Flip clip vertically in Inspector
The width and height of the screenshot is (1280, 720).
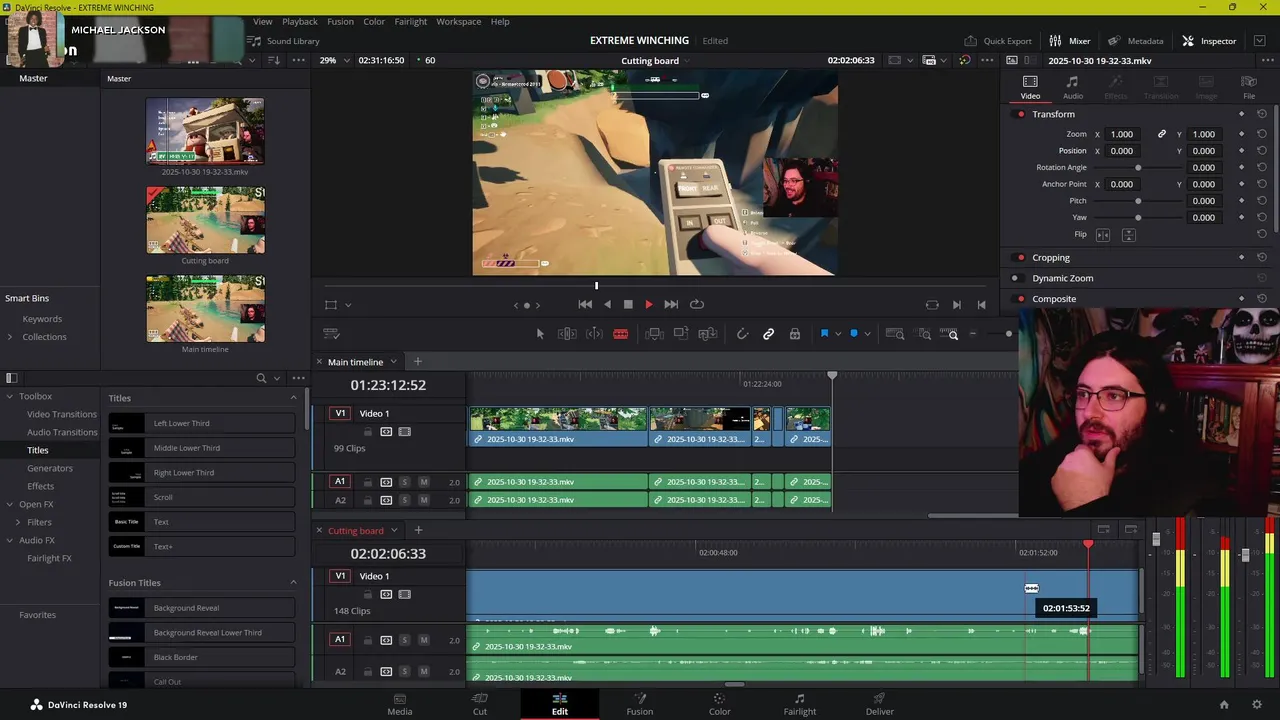click(x=1128, y=235)
